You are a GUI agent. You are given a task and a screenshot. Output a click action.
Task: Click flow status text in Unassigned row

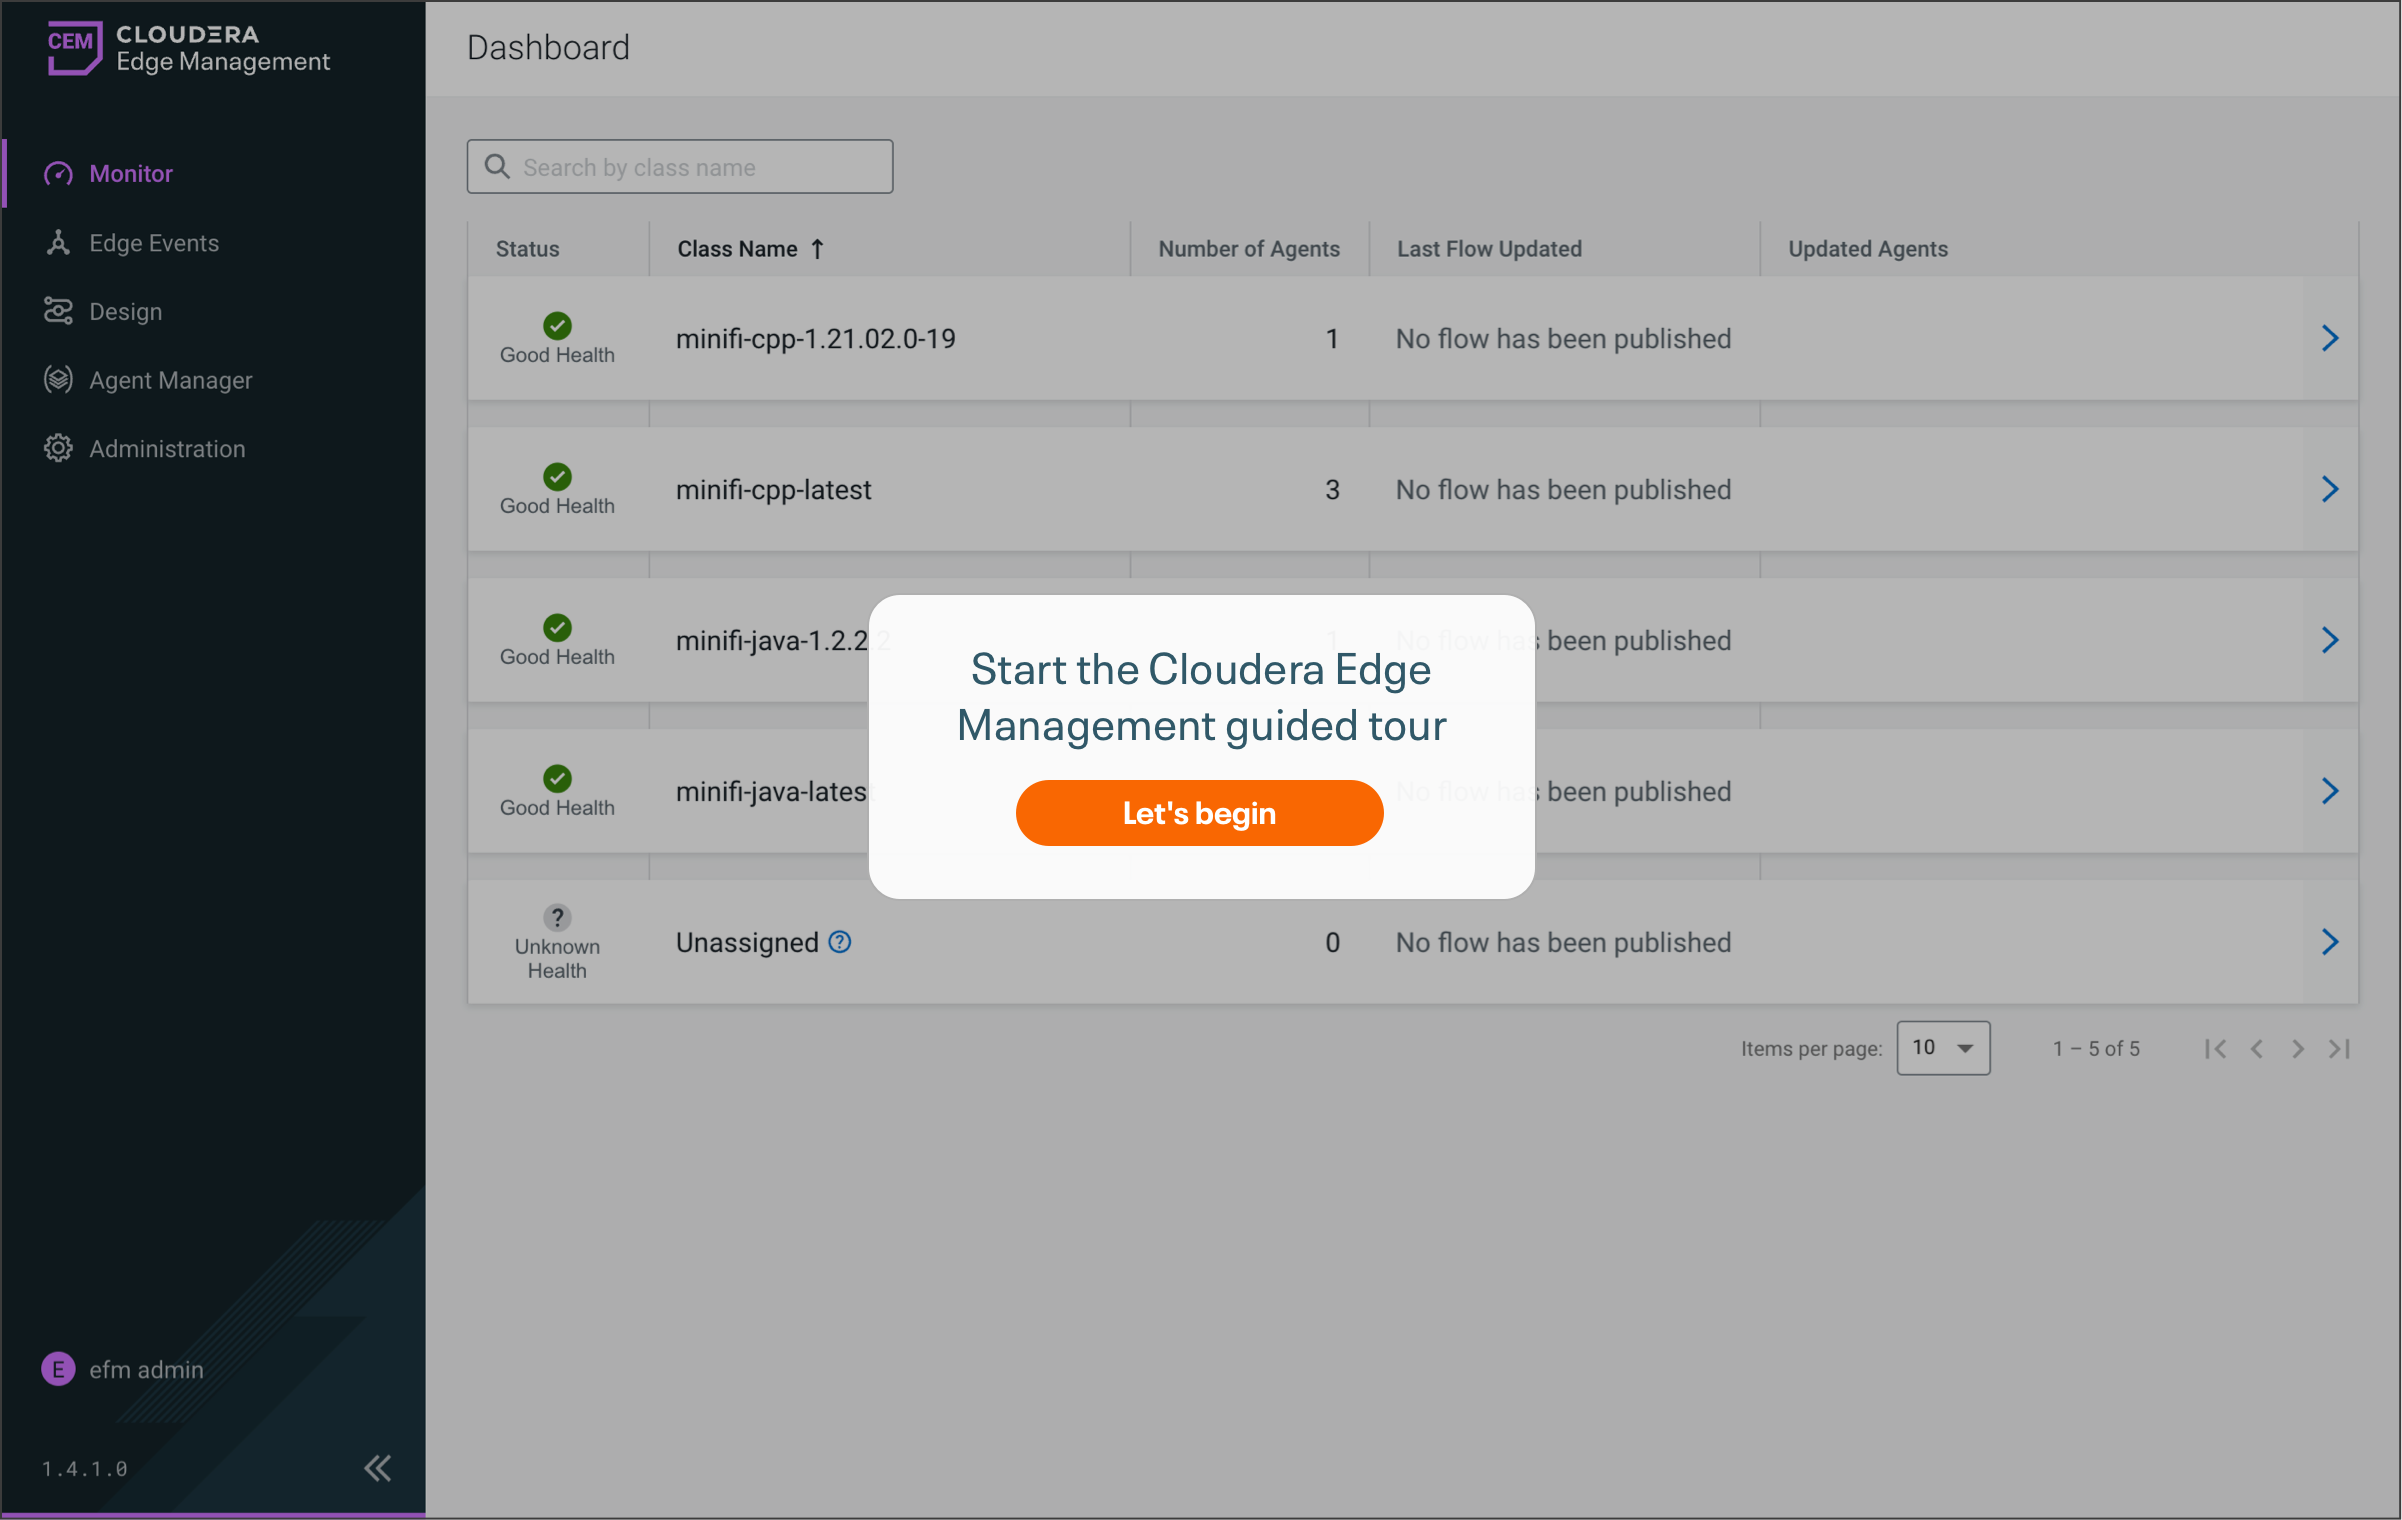pyautogui.click(x=1563, y=943)
